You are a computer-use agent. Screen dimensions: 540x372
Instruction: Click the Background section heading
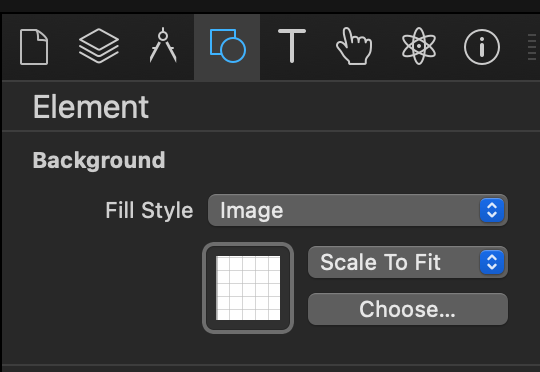[x=99, y=161]
